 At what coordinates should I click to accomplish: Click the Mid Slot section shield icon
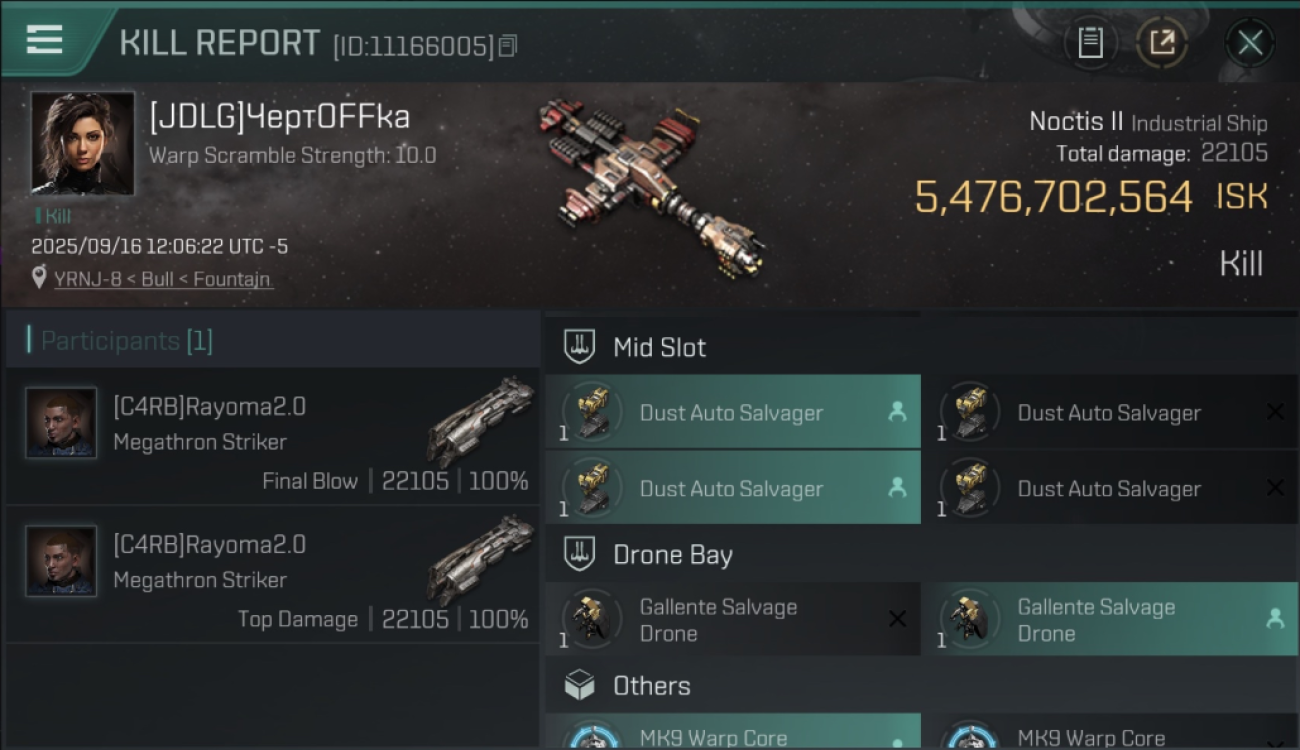(579, 347)
